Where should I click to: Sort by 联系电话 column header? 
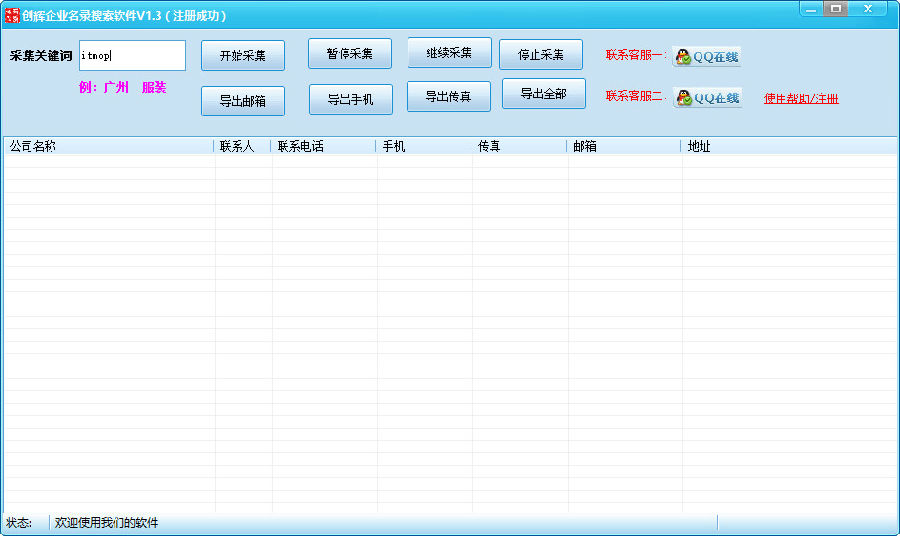(x=323, y=146)
